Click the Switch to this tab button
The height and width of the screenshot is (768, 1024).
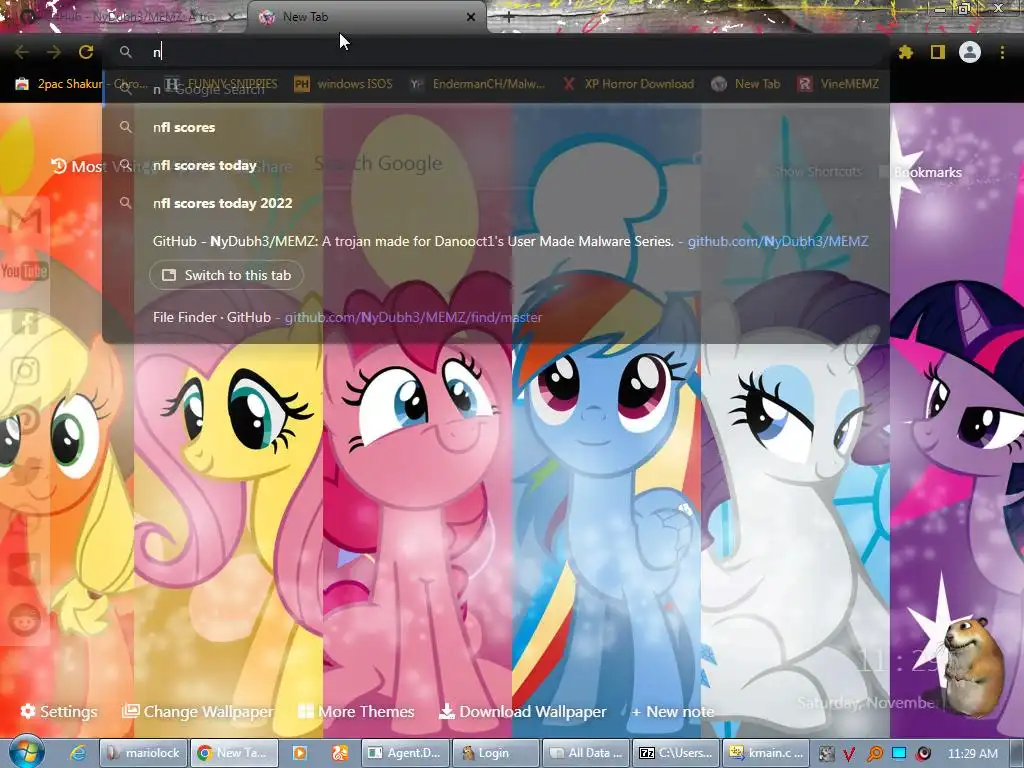[x=226, y=275]
